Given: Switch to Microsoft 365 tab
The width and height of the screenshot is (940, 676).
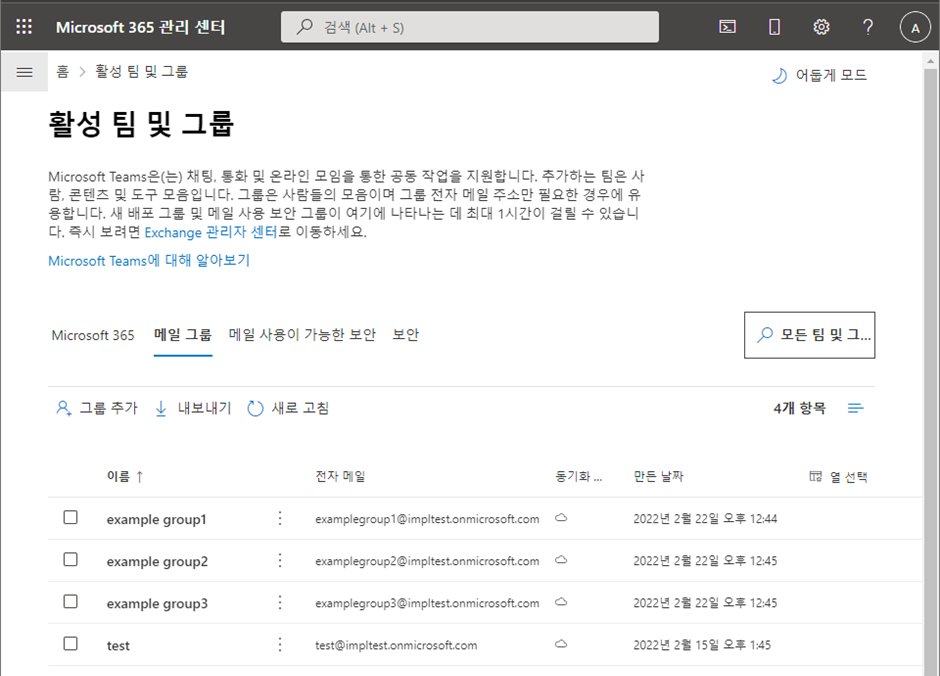Looking at the screenshot, I should [93, 335].
